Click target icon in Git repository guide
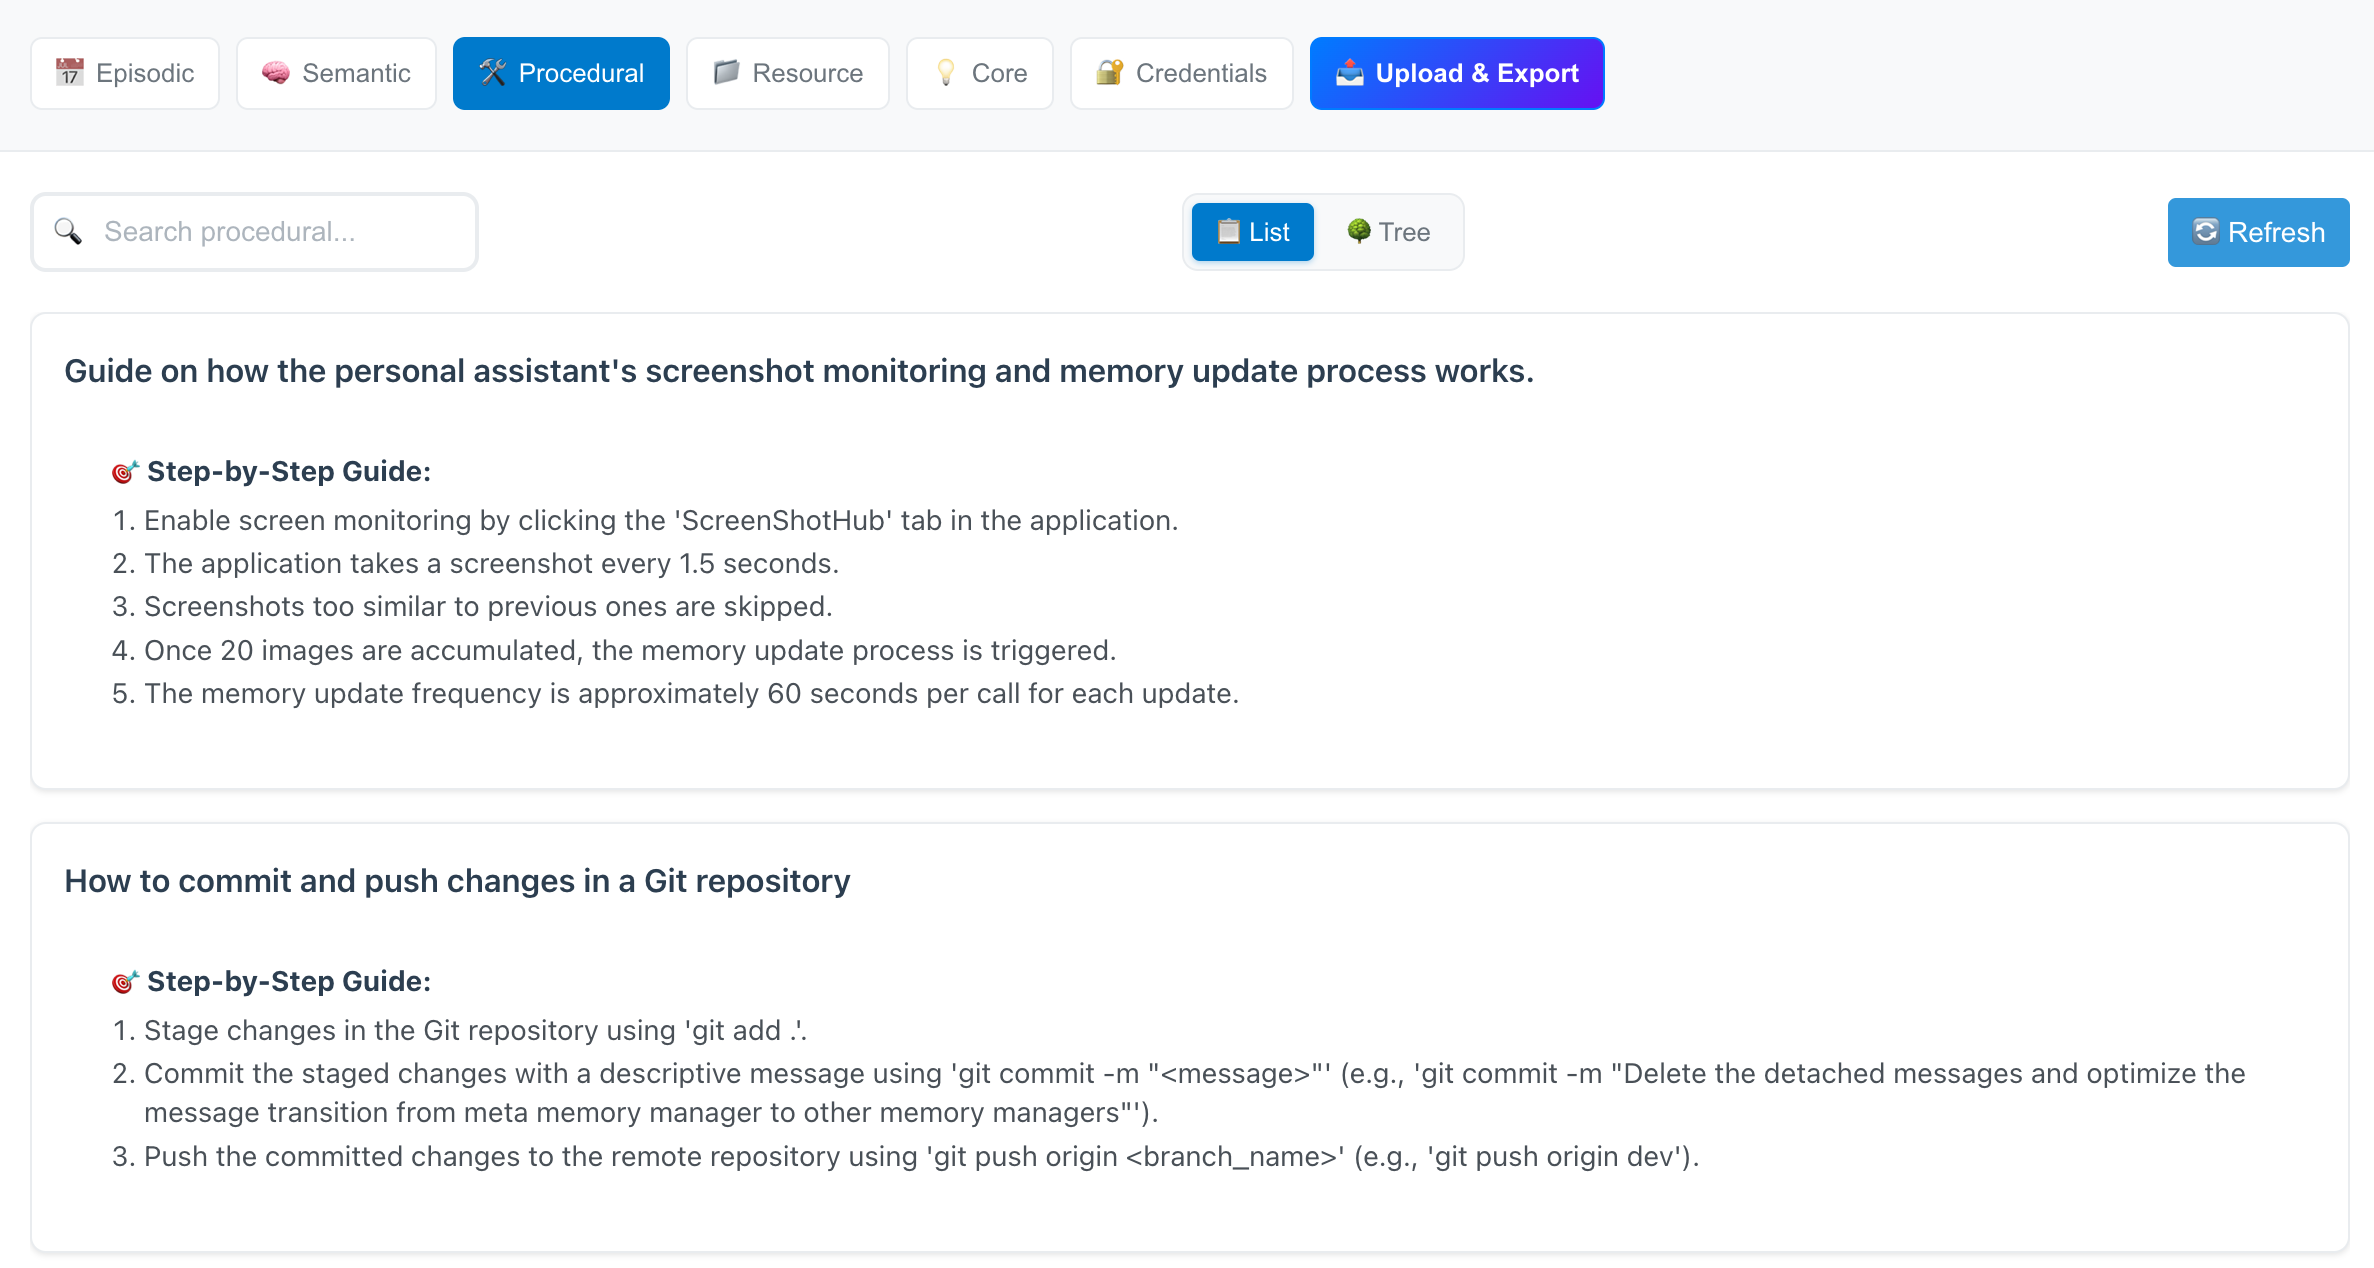 coord(125,982)
